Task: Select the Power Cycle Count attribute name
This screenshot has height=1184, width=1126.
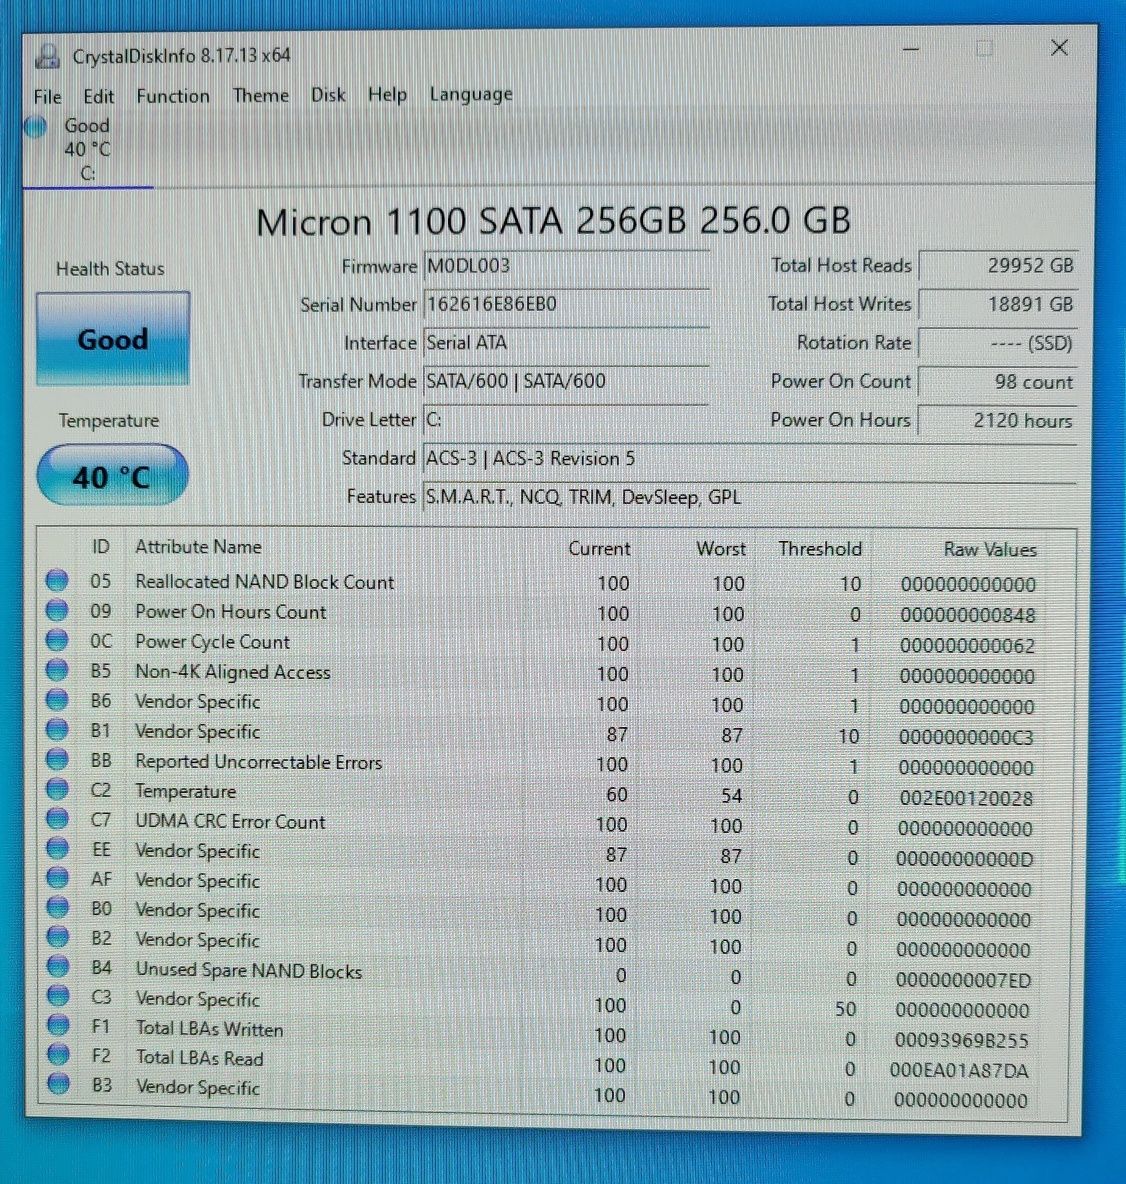Action: click(212, 642)
